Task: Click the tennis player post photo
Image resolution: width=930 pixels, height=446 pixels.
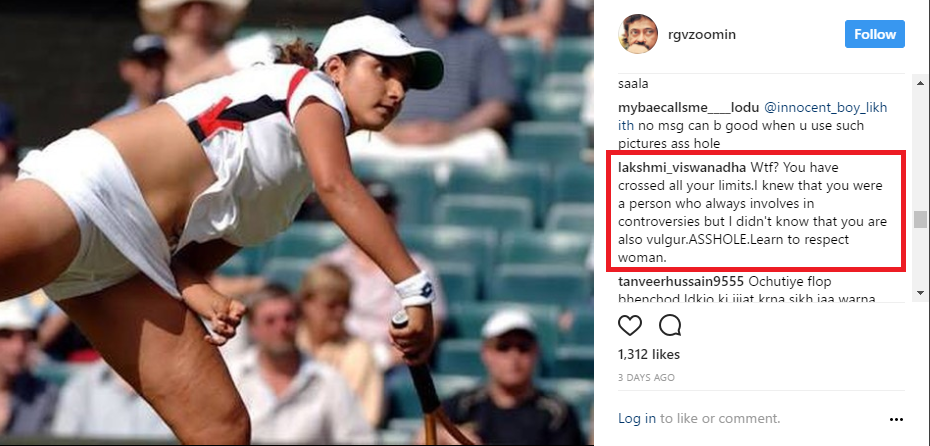Action: [297, 223]
